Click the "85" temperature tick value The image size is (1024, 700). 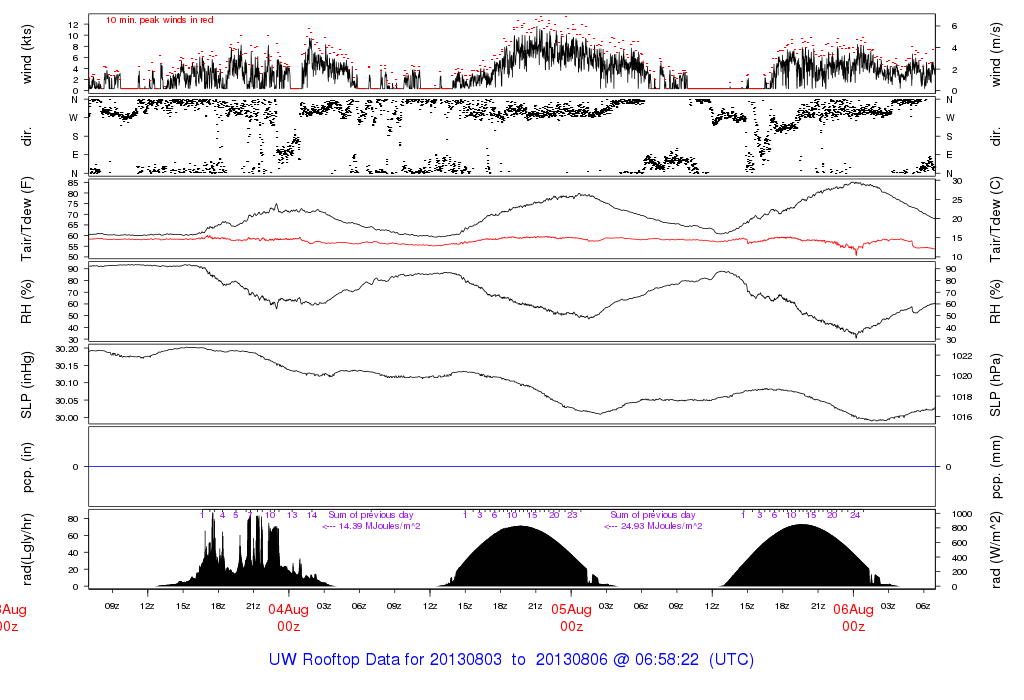(x=73, y=183)
